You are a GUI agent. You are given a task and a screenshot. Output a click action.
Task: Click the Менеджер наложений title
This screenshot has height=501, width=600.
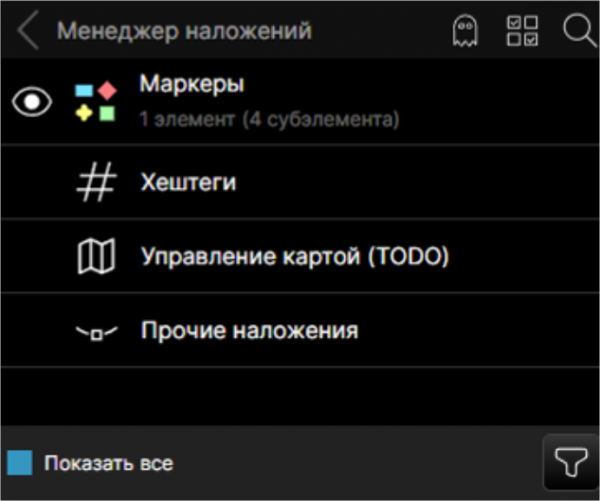point(184,31)
